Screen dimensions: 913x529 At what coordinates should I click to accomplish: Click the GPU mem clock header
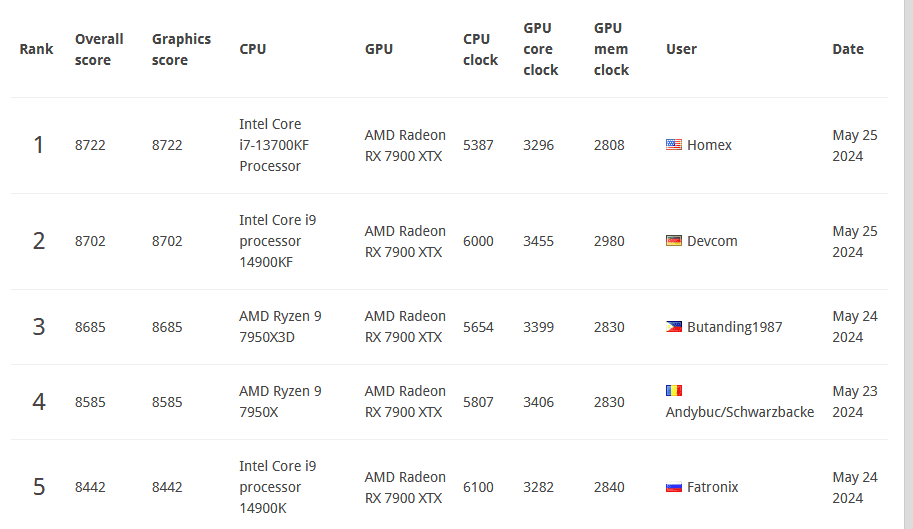pyautogui.click(x=611, y=49)
